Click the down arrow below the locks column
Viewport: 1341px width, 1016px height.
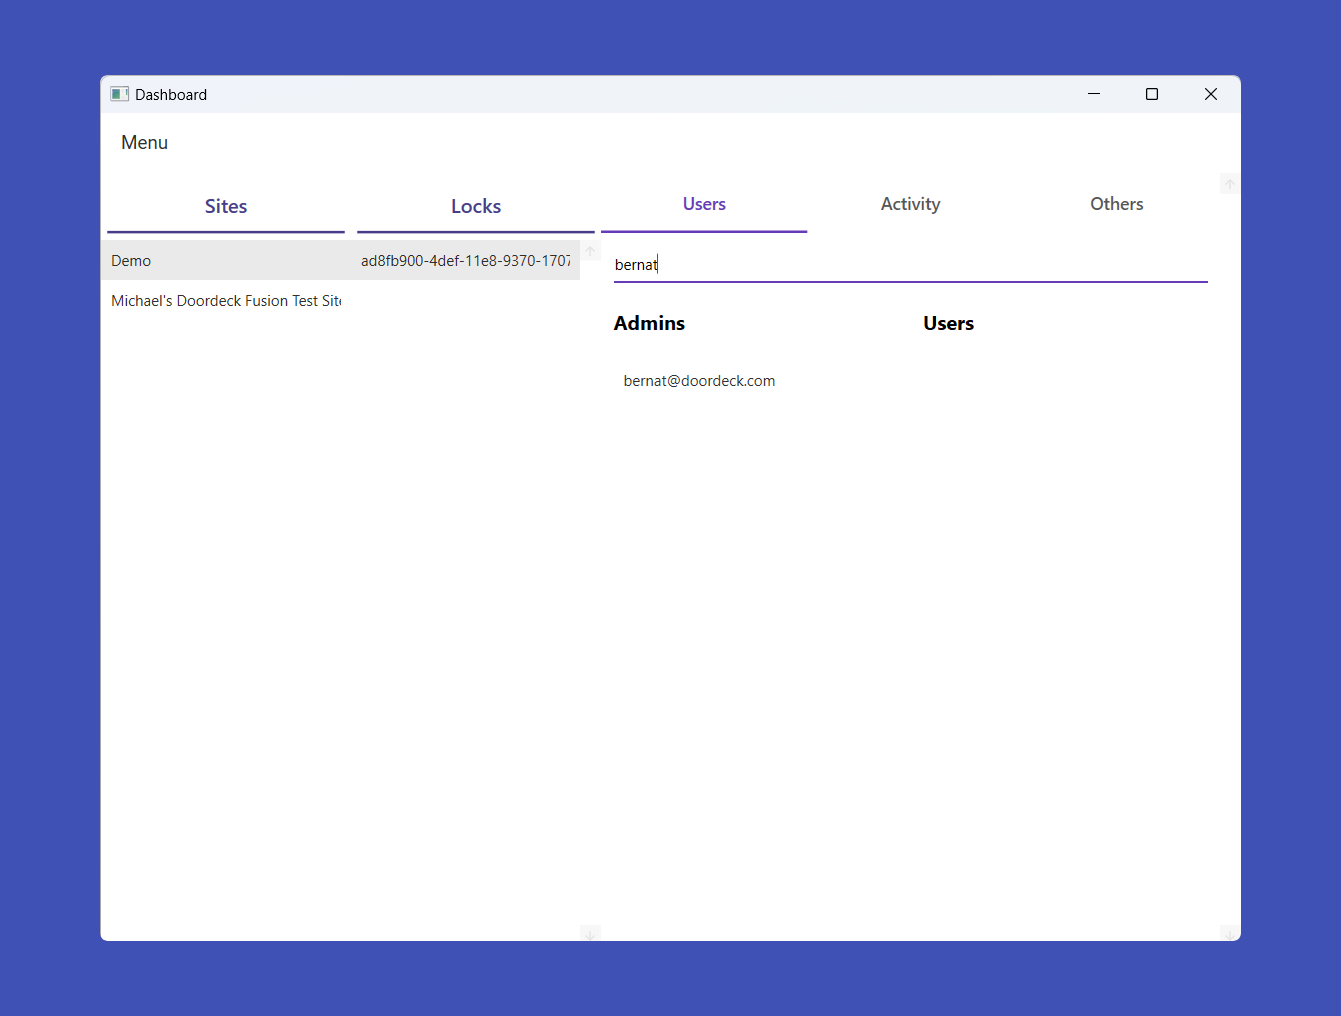tap(590, 934)
